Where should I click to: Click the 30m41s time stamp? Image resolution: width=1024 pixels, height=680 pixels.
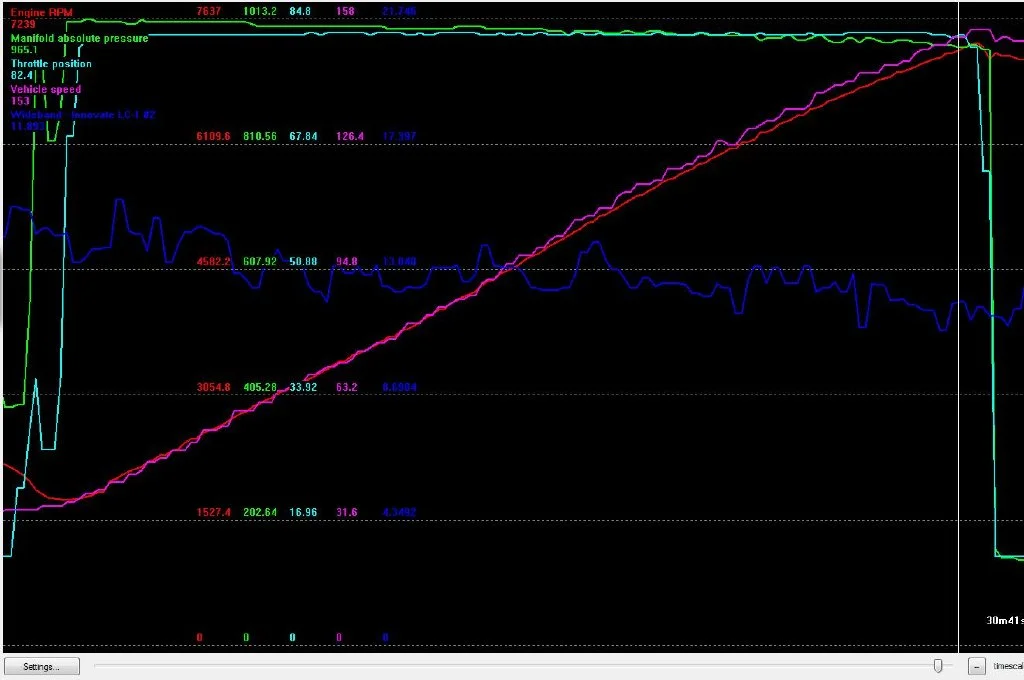pyautogui.click(x=1004, y=621)
